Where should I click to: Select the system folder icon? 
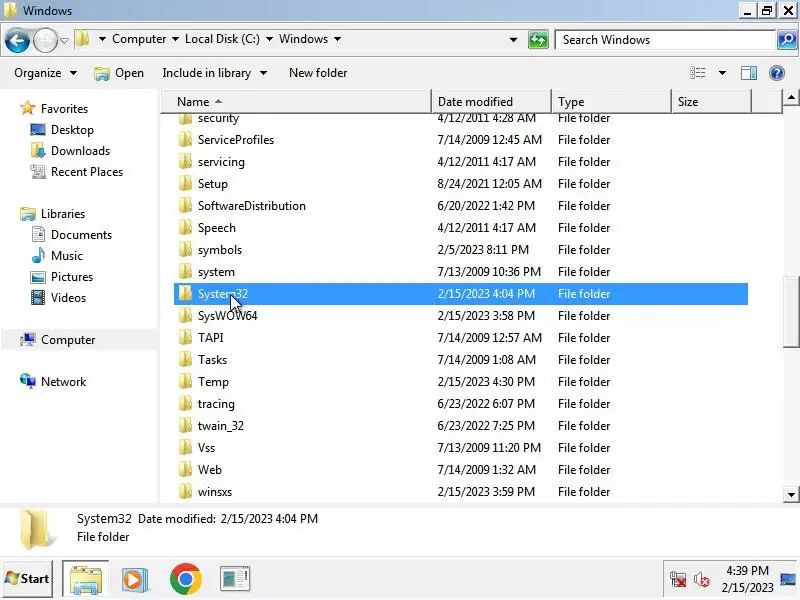186,271
